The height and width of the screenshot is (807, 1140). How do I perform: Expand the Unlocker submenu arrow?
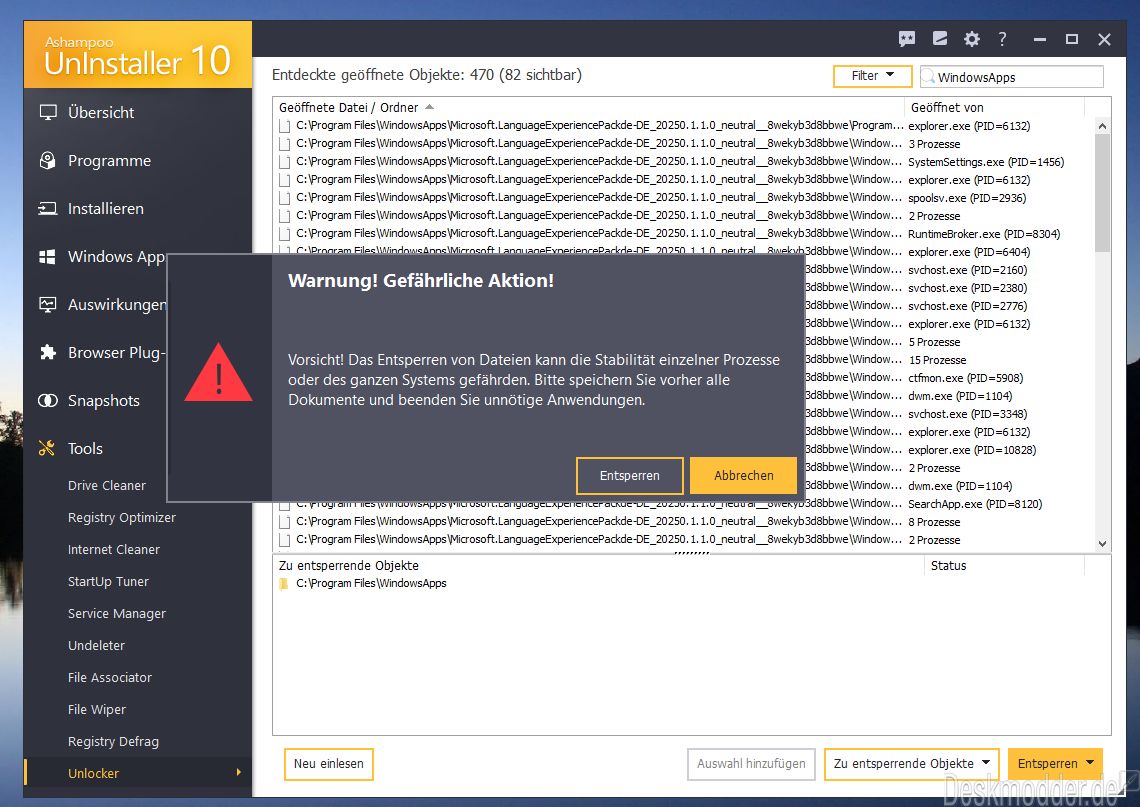coord(238,773)
